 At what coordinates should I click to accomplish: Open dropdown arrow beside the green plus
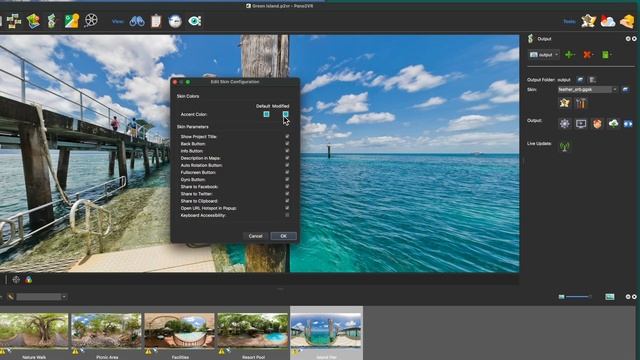575,54
